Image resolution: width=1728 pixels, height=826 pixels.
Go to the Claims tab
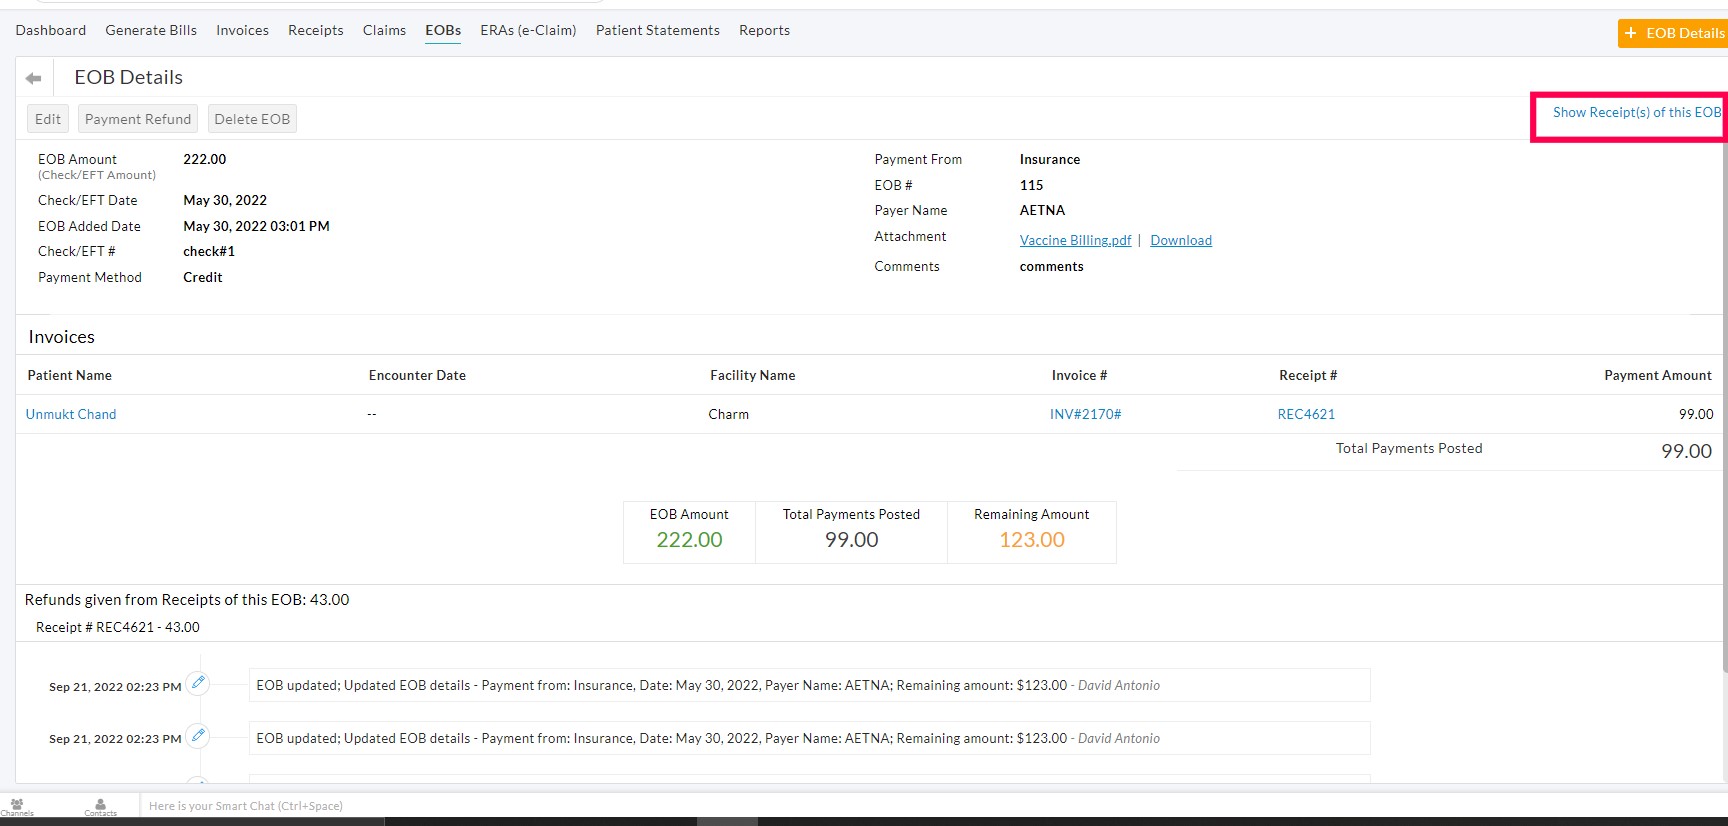[384, 30]
